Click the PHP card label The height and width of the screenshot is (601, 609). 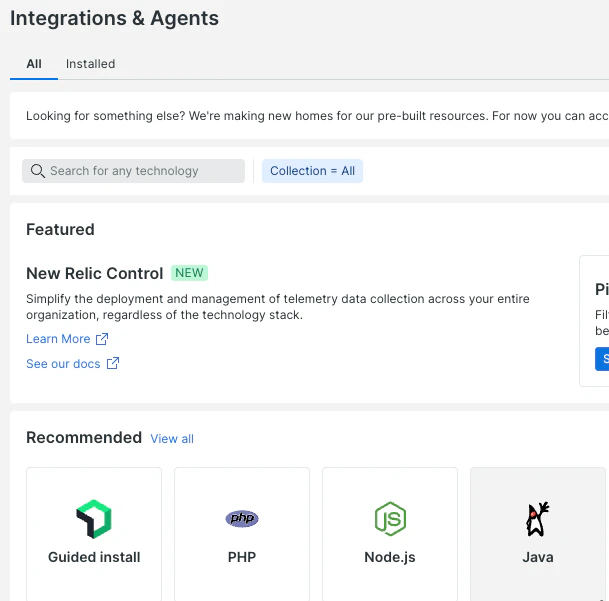[242, 557]
